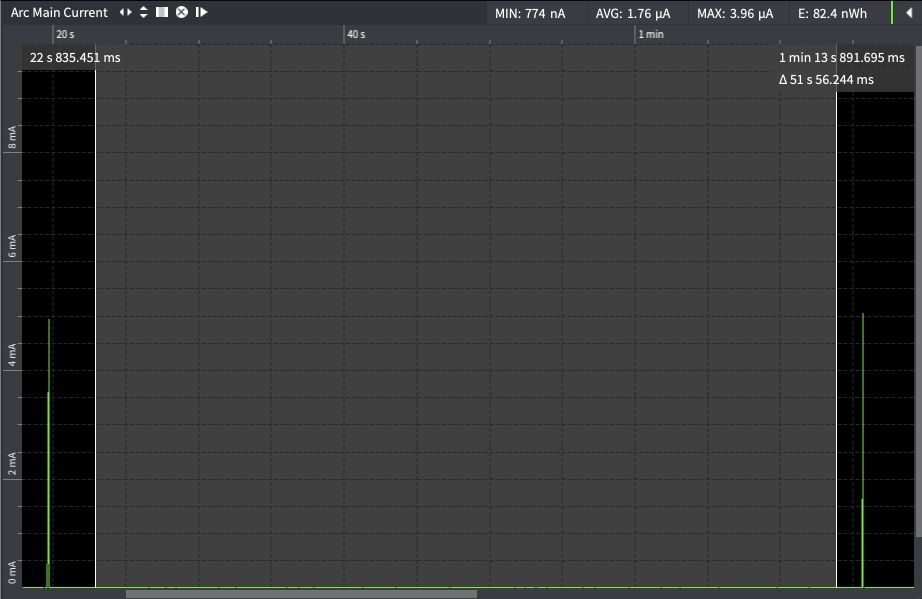The image size is (922, 599).
Task: Click the 0 mA axis label
Action: point(12,573)
